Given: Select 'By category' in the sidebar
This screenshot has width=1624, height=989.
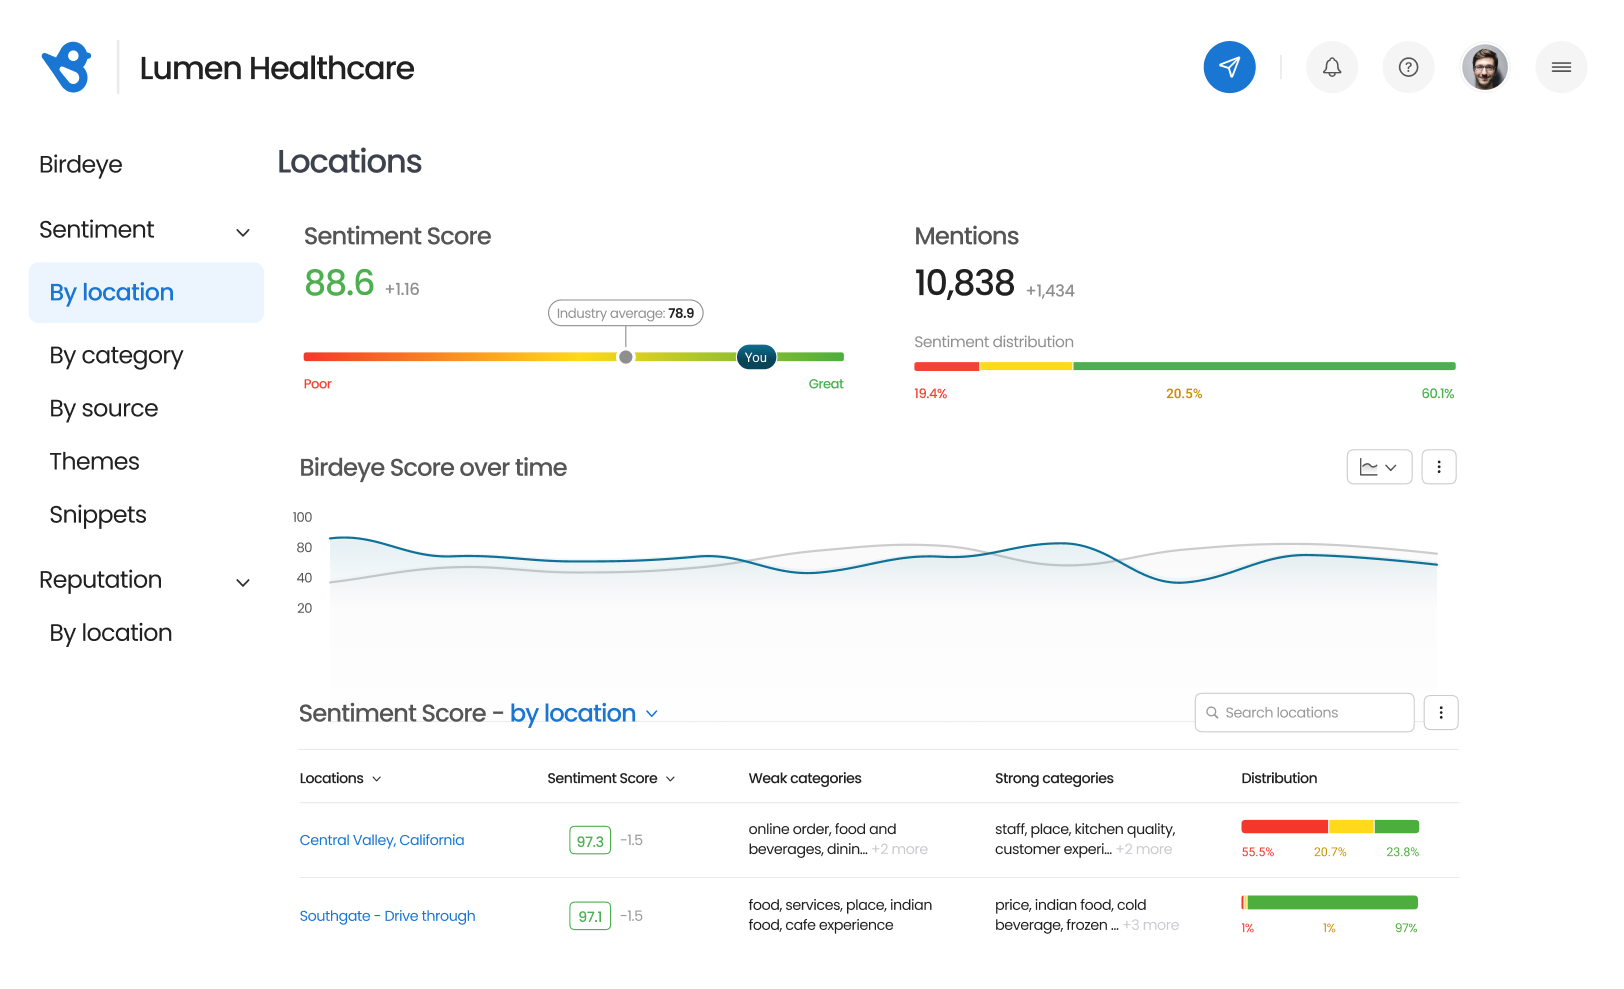Looking at the screenshot, I should [x=116, y=355].
